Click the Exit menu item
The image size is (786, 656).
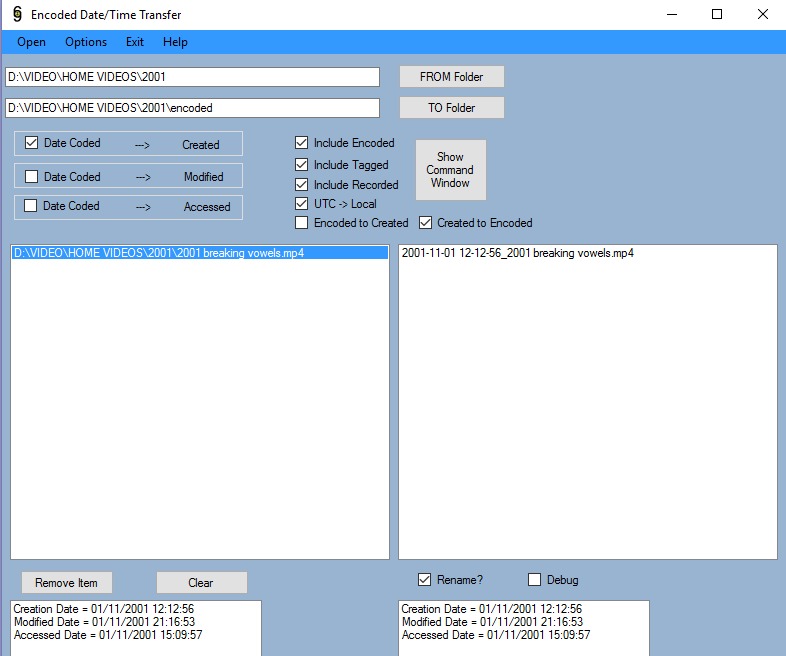135,42
